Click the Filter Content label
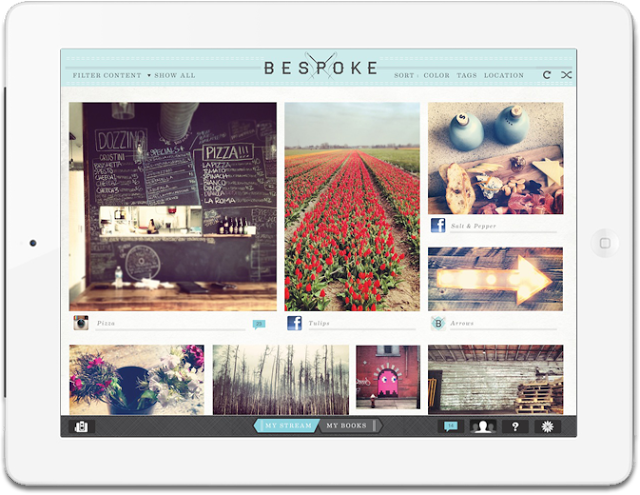The image size is (640, 495). pos(107,75)
